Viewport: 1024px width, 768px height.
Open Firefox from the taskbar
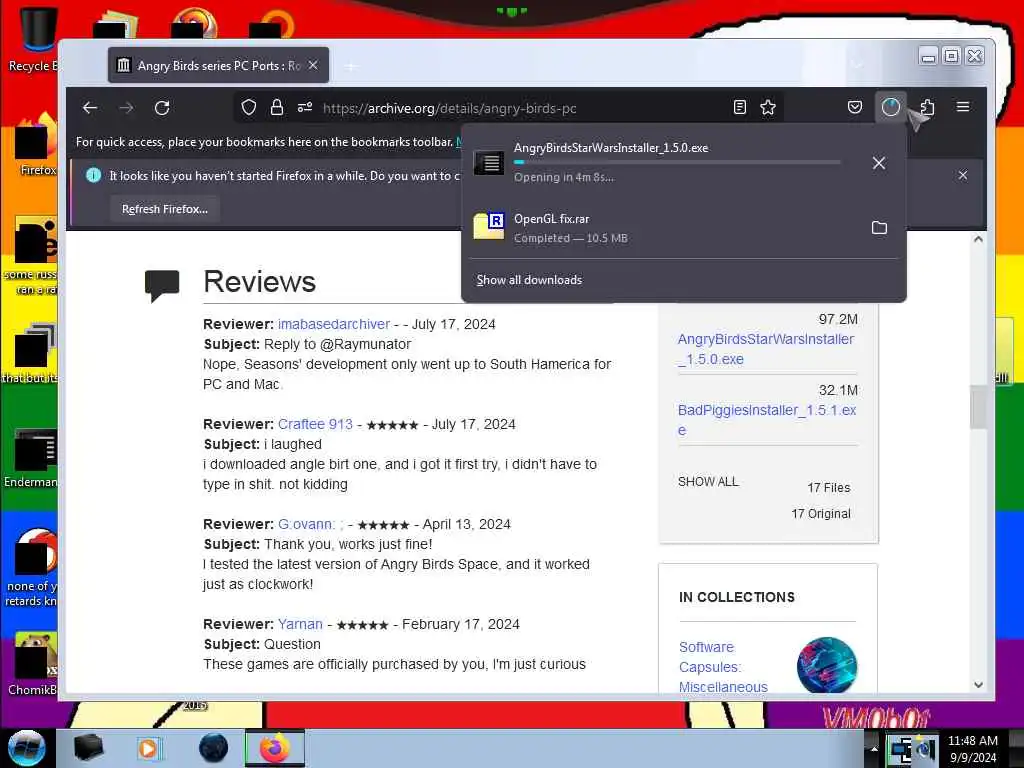tap(275, 748)
